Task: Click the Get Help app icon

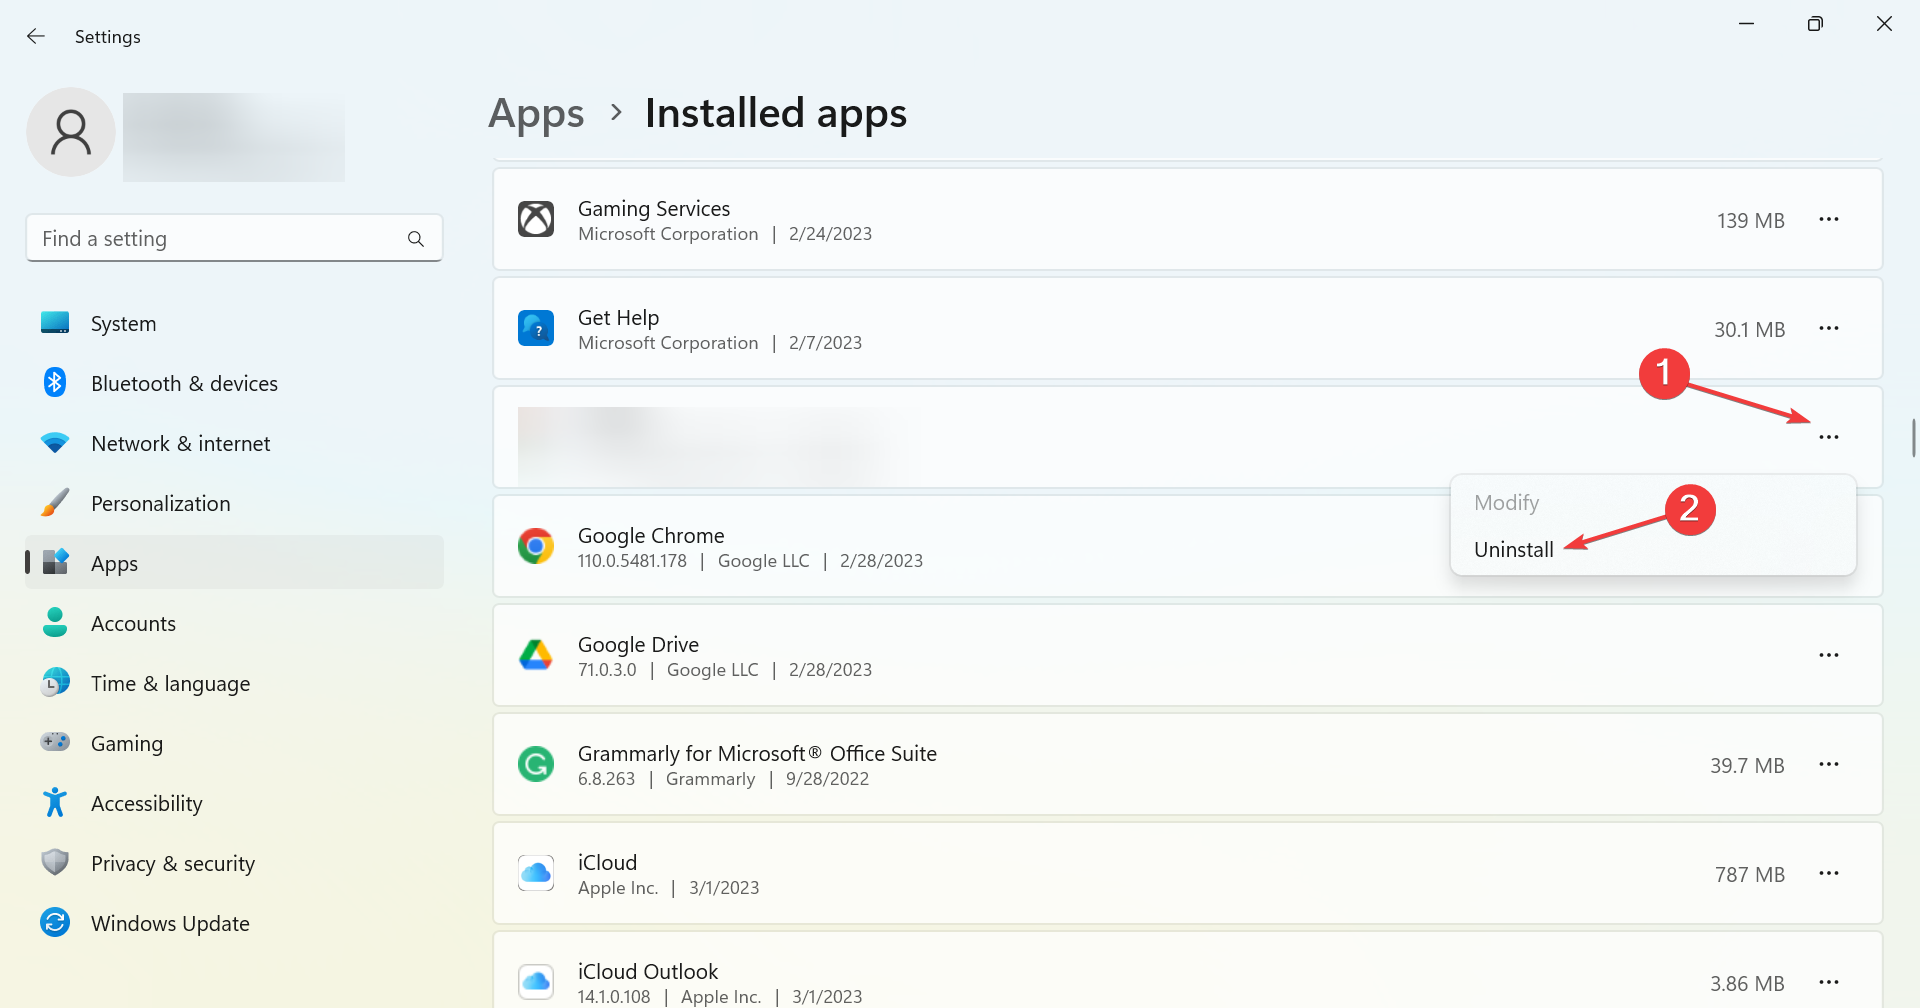Action: (536, 328)
